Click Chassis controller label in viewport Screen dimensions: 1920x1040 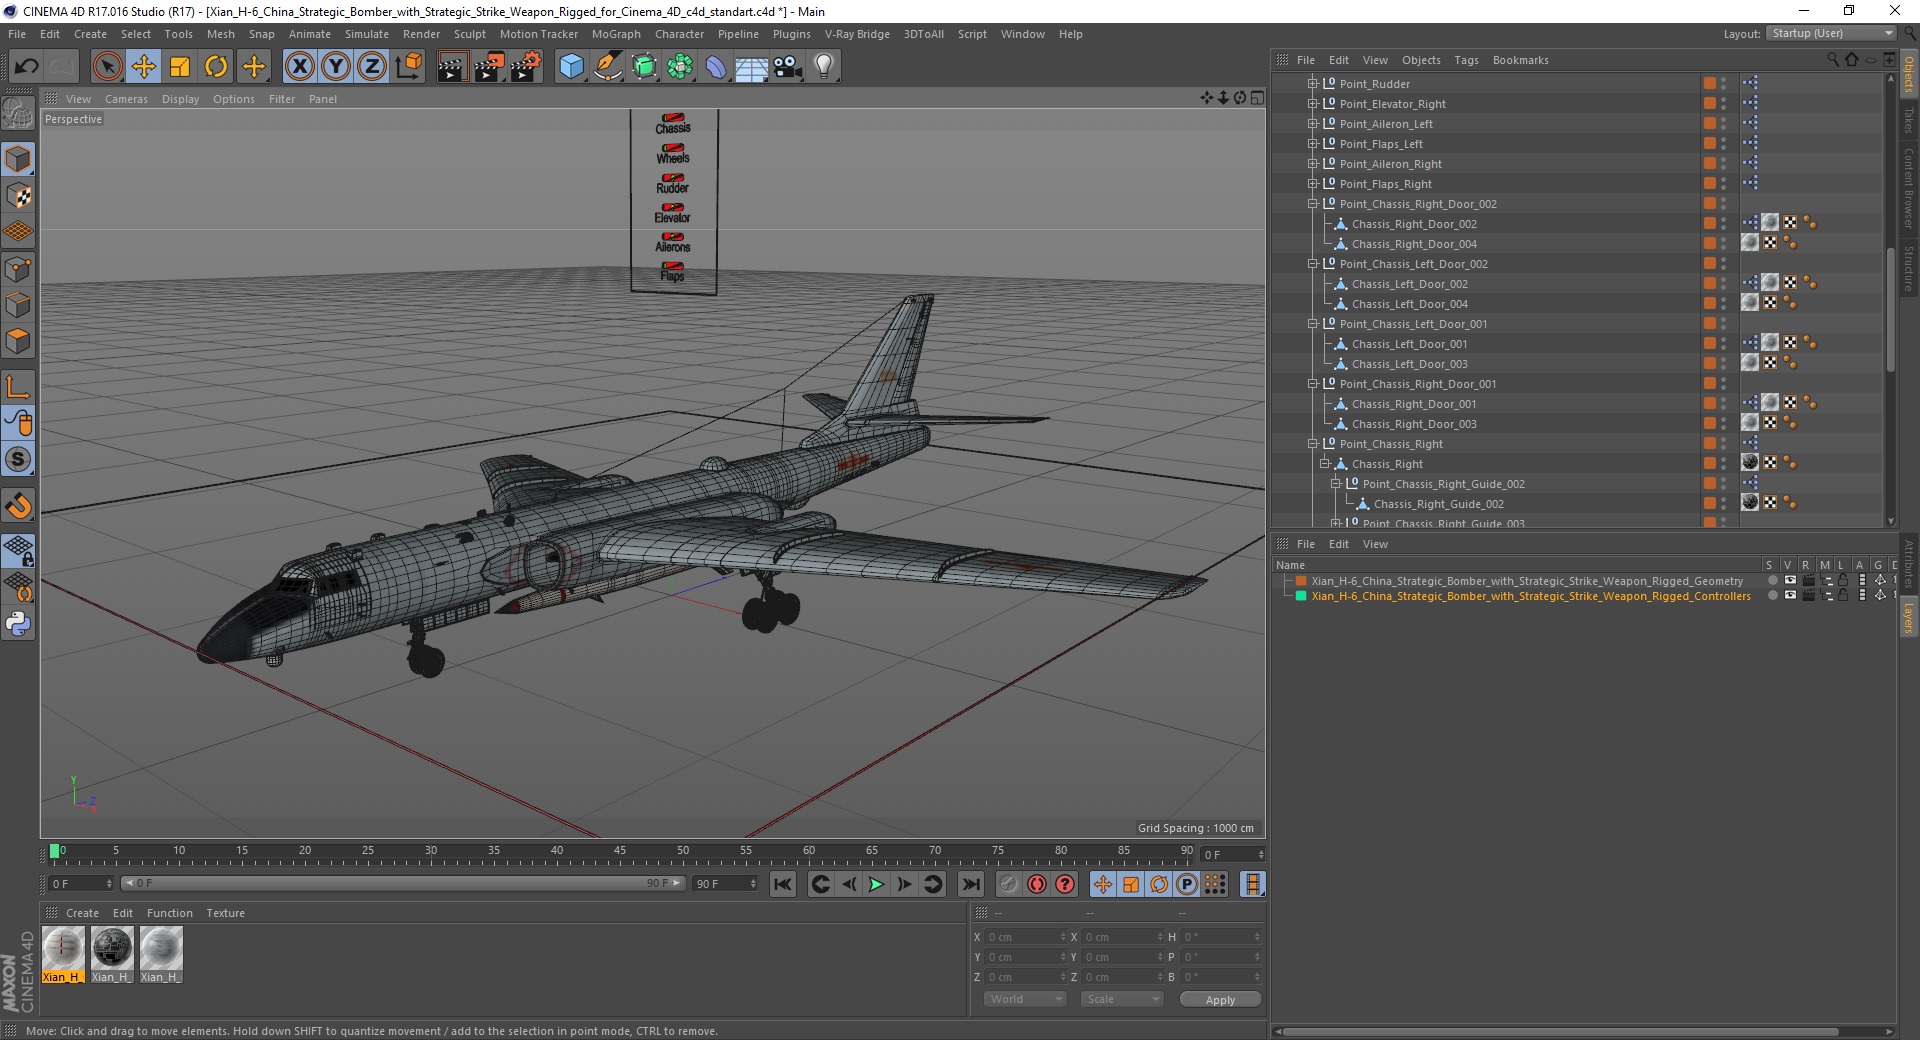coord(673,128)
